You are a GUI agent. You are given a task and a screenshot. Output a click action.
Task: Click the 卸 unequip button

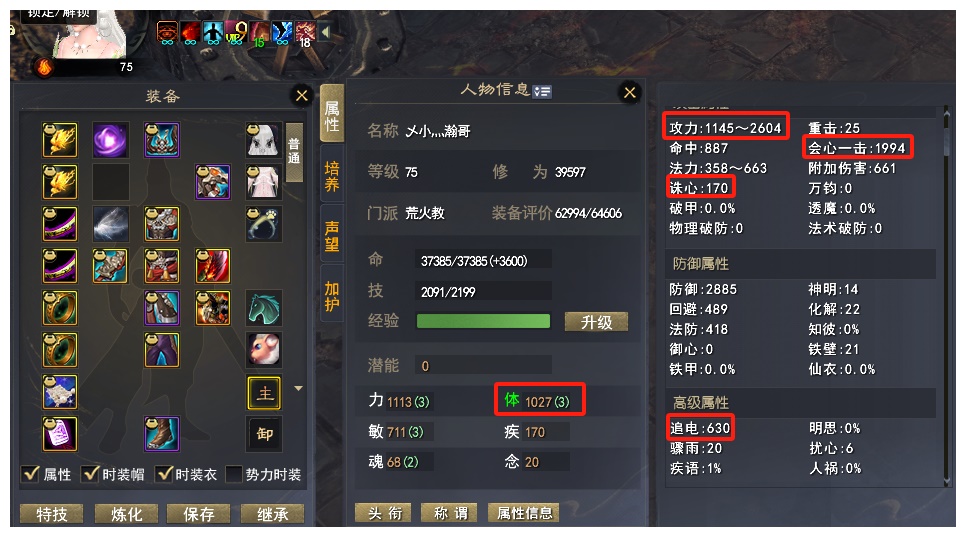click(x=264, y=434)
